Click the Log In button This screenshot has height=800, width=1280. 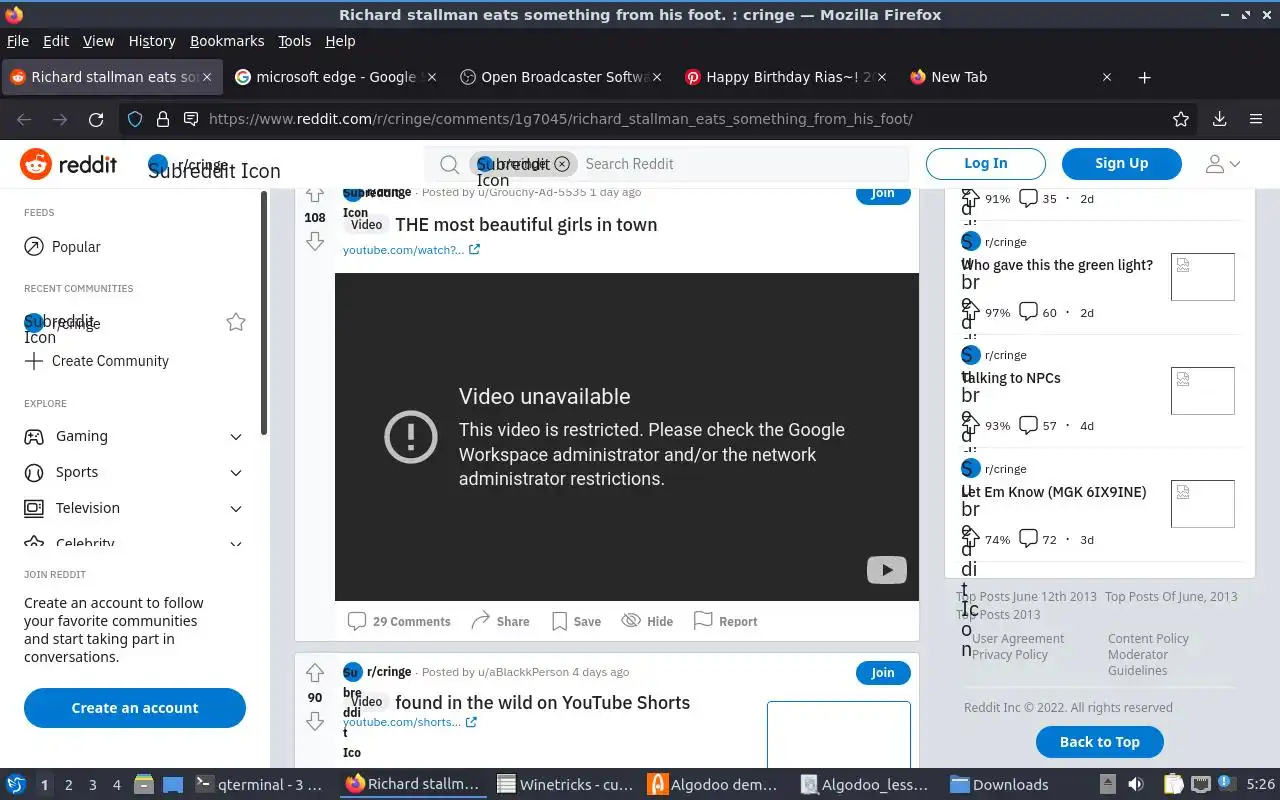click(986, 164)
